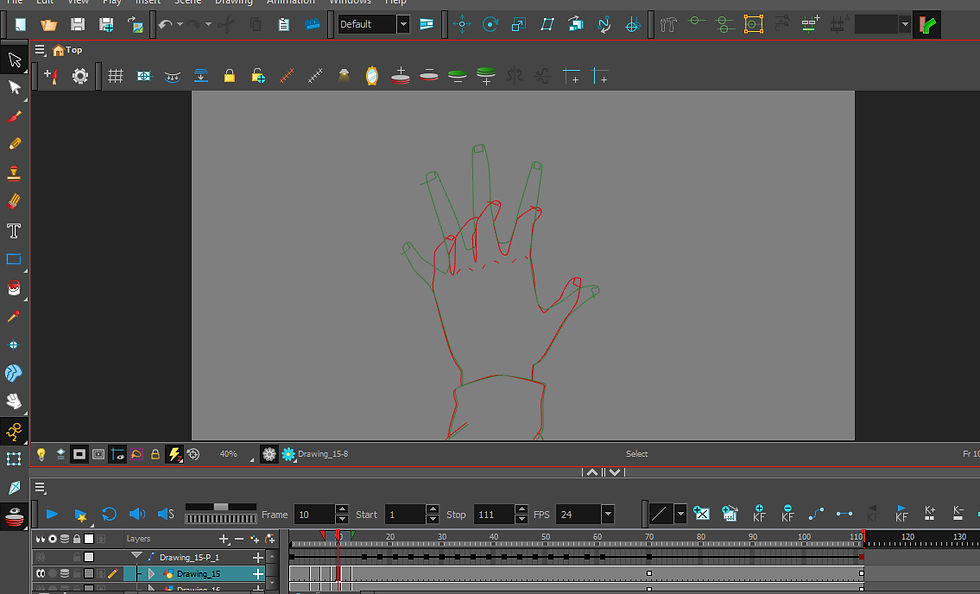980x594 pixels.
Task: Show the grid in Camera view
Action: [115, 76]
